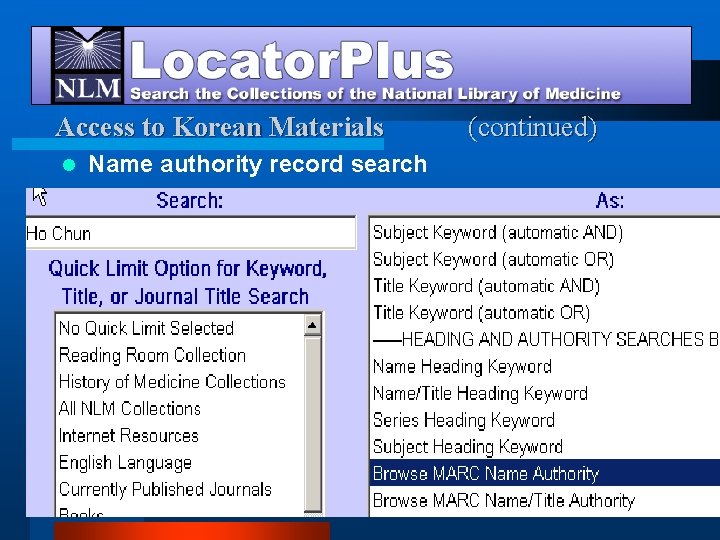The height and width of the screenshot is (540, 720).
Task: Select Title Keyword (automatic AND) option
Action: coord(545,286)
